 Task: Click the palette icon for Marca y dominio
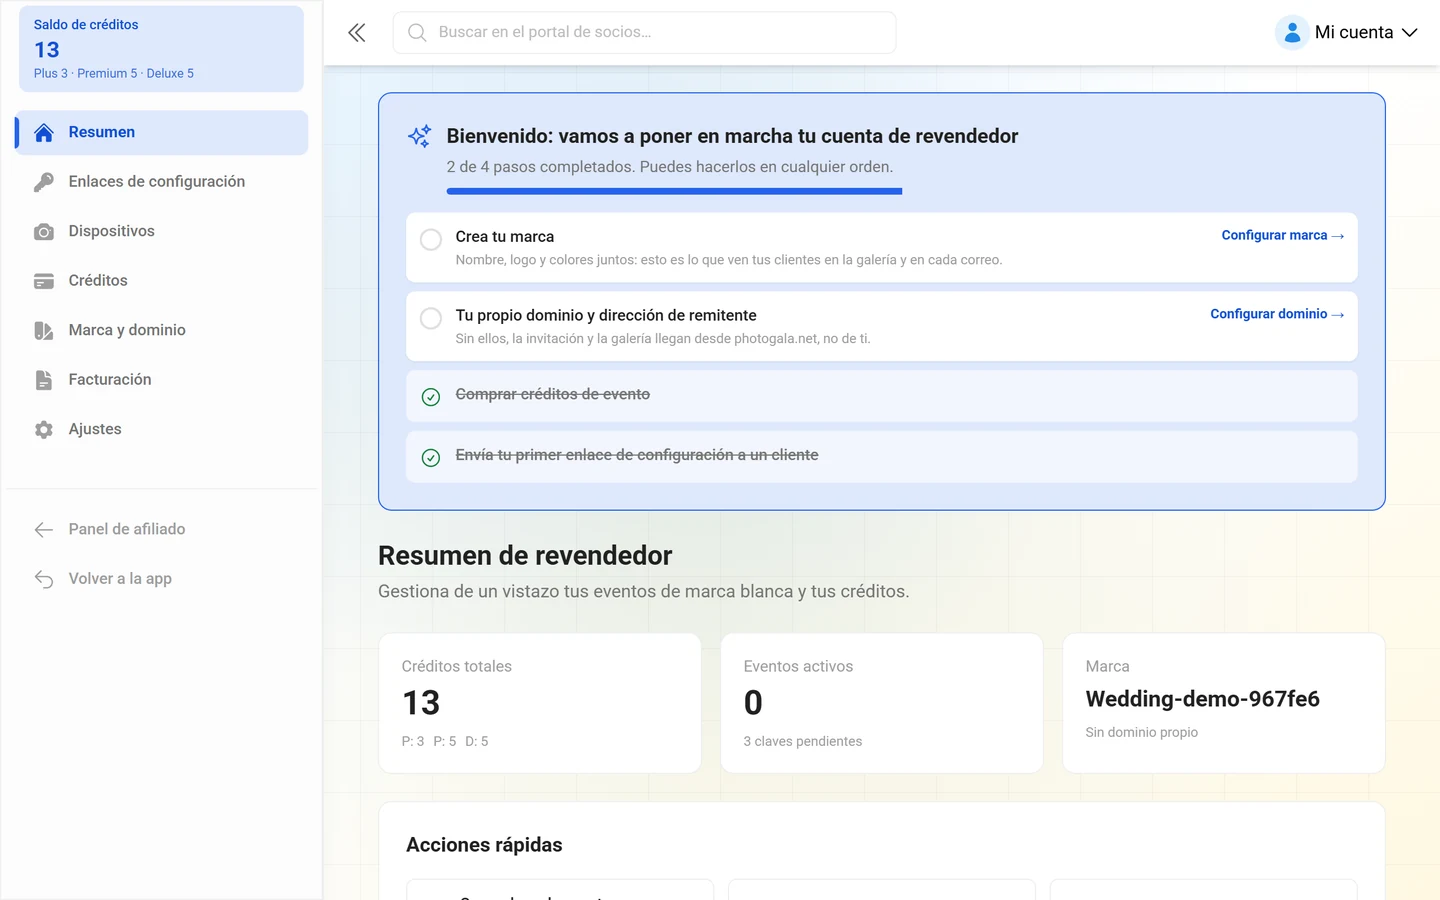coord(44,331)
